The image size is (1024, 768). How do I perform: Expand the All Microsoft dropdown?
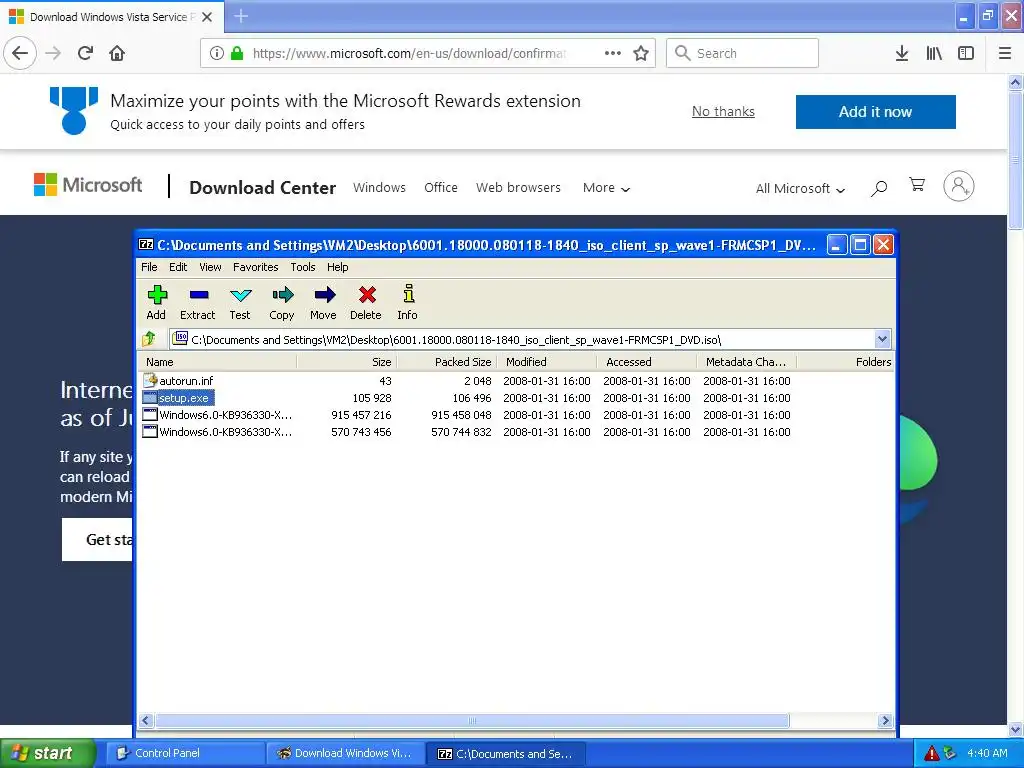(800, 189)
